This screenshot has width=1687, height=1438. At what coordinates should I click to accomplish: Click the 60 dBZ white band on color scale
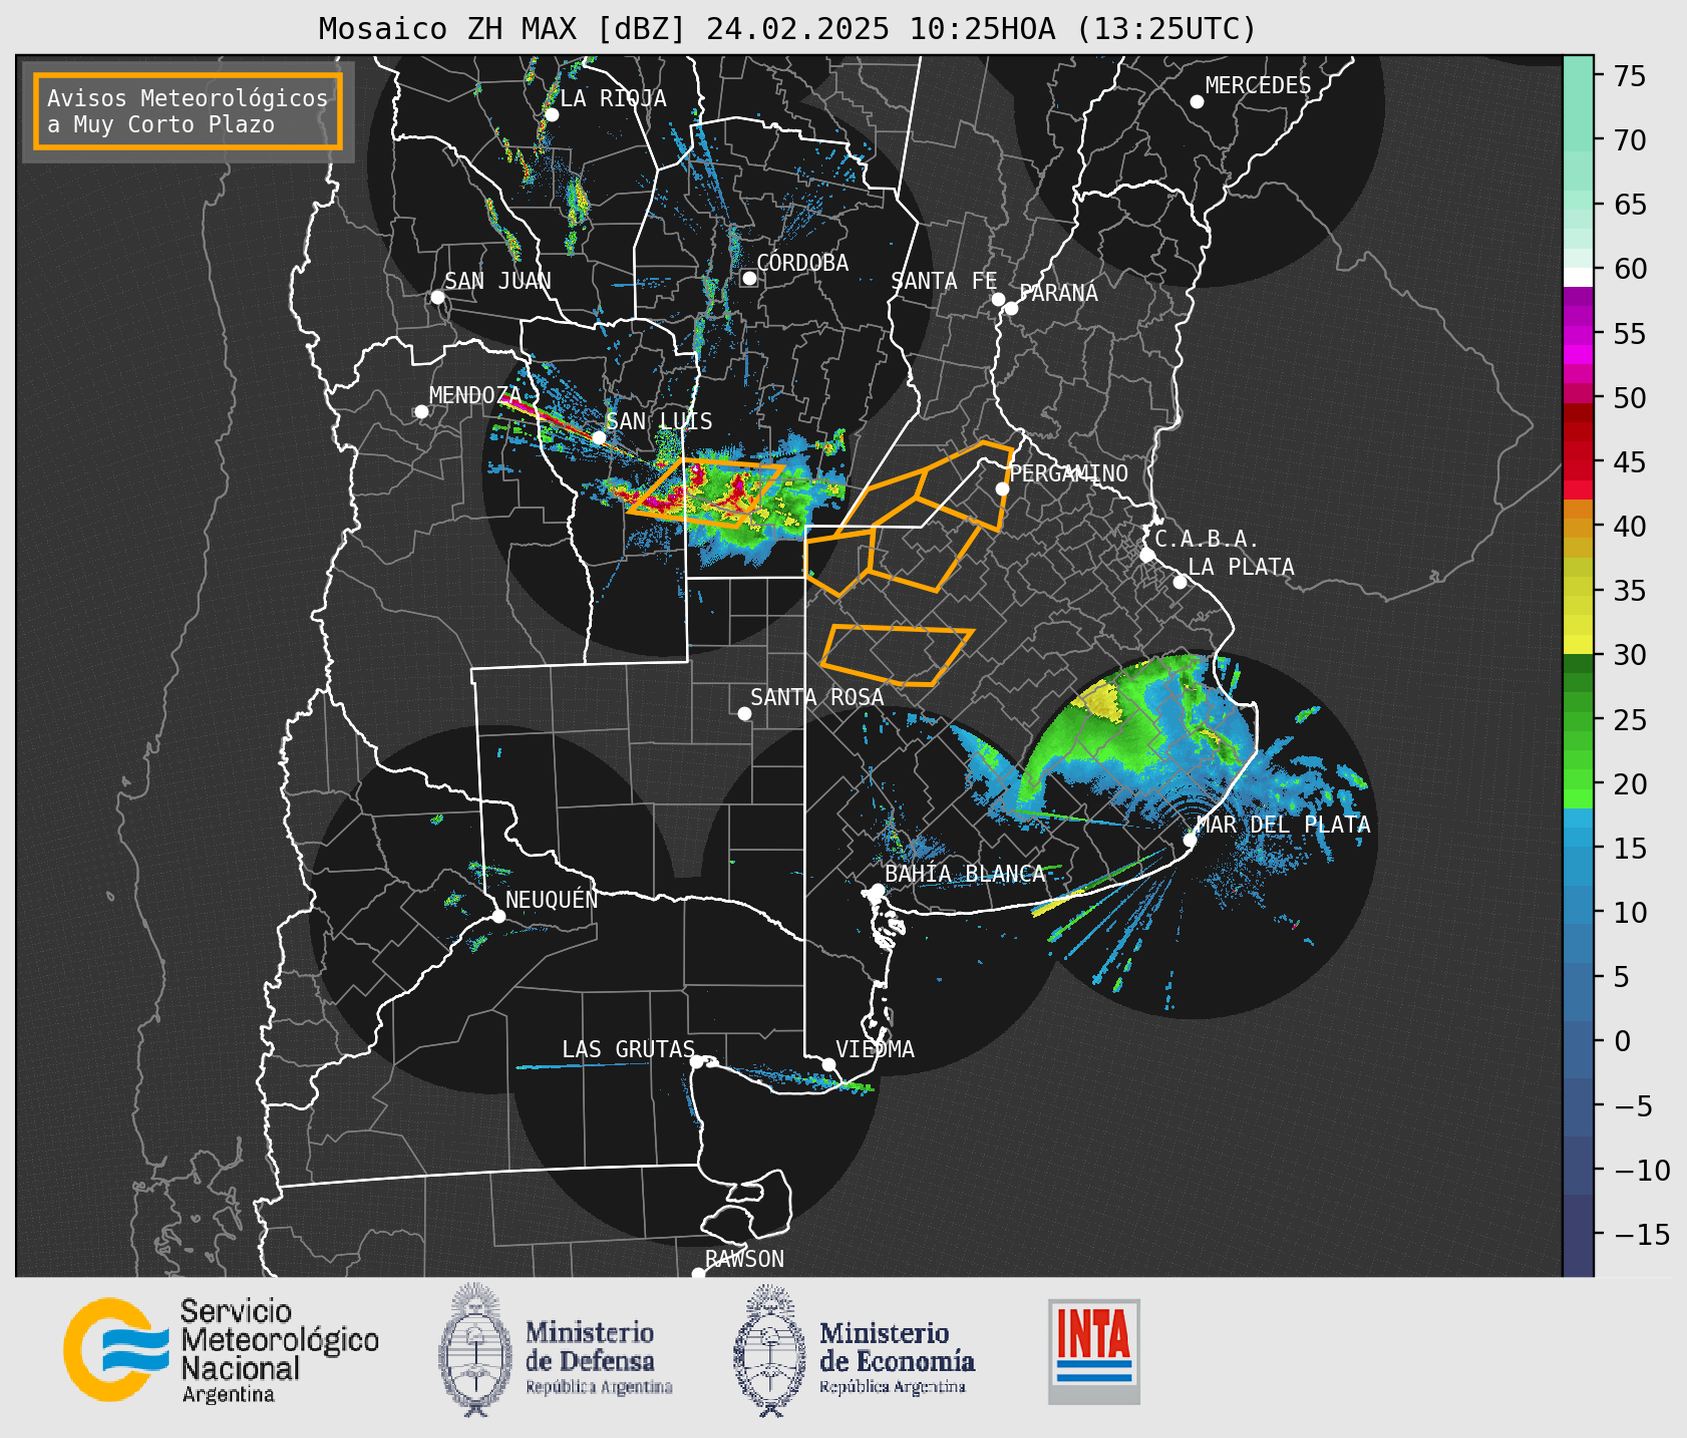click(x=1578, y=277)
